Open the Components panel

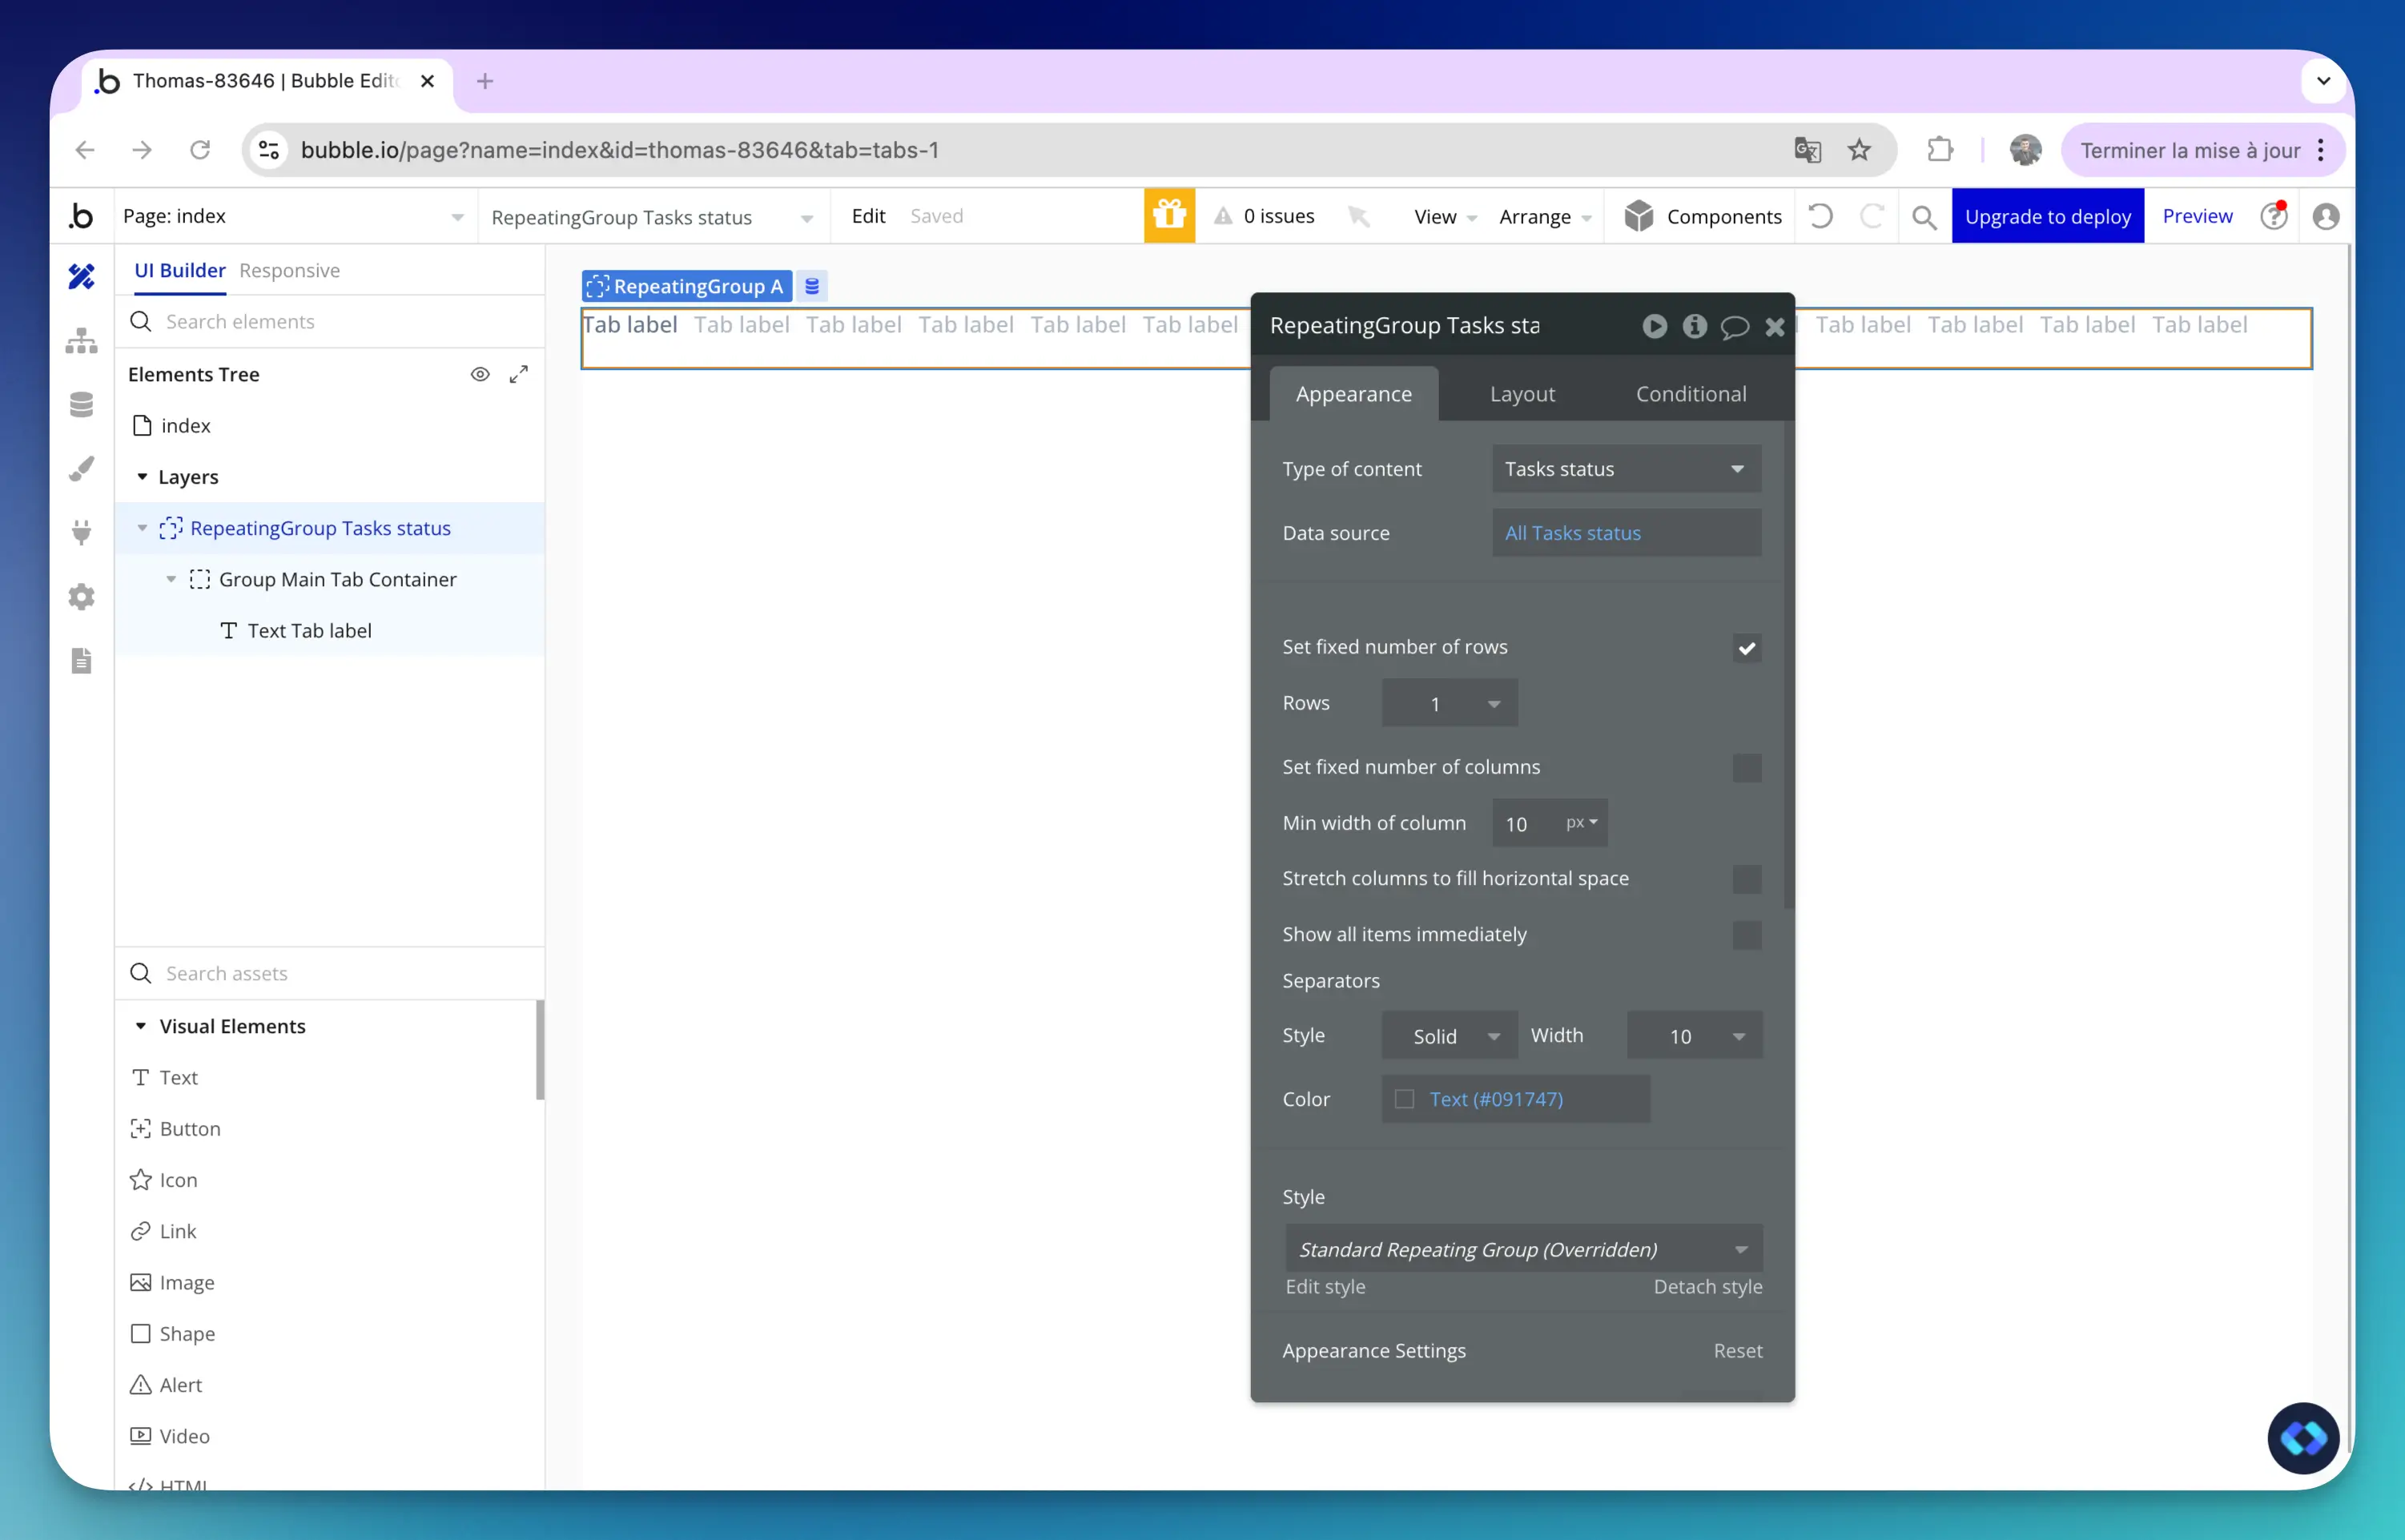pyautogui.click(x=1703, y=217)
